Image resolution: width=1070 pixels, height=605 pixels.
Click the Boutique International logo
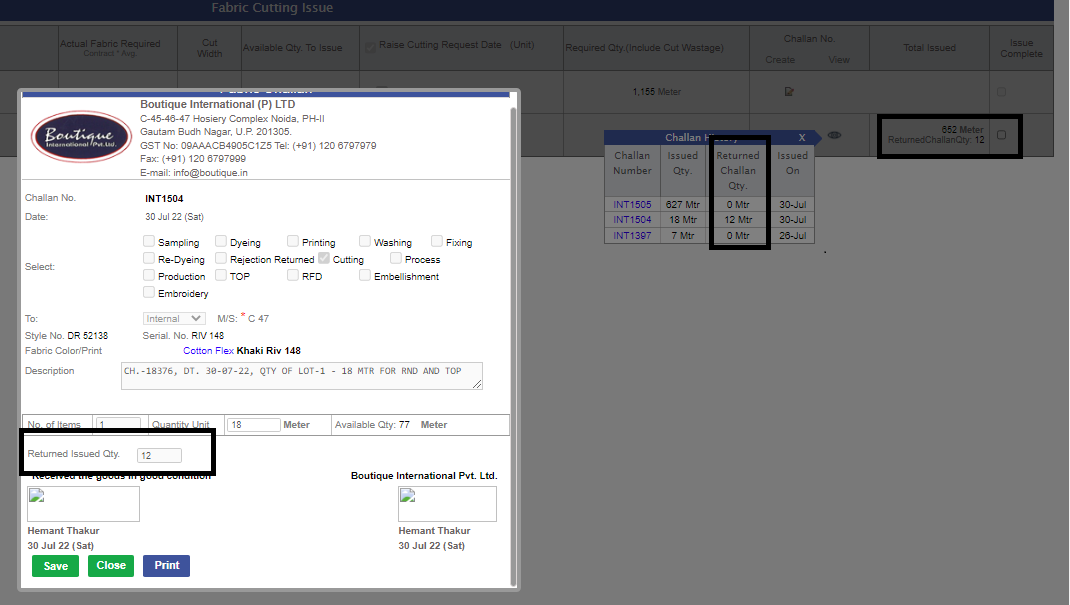[x=81, y=136]
